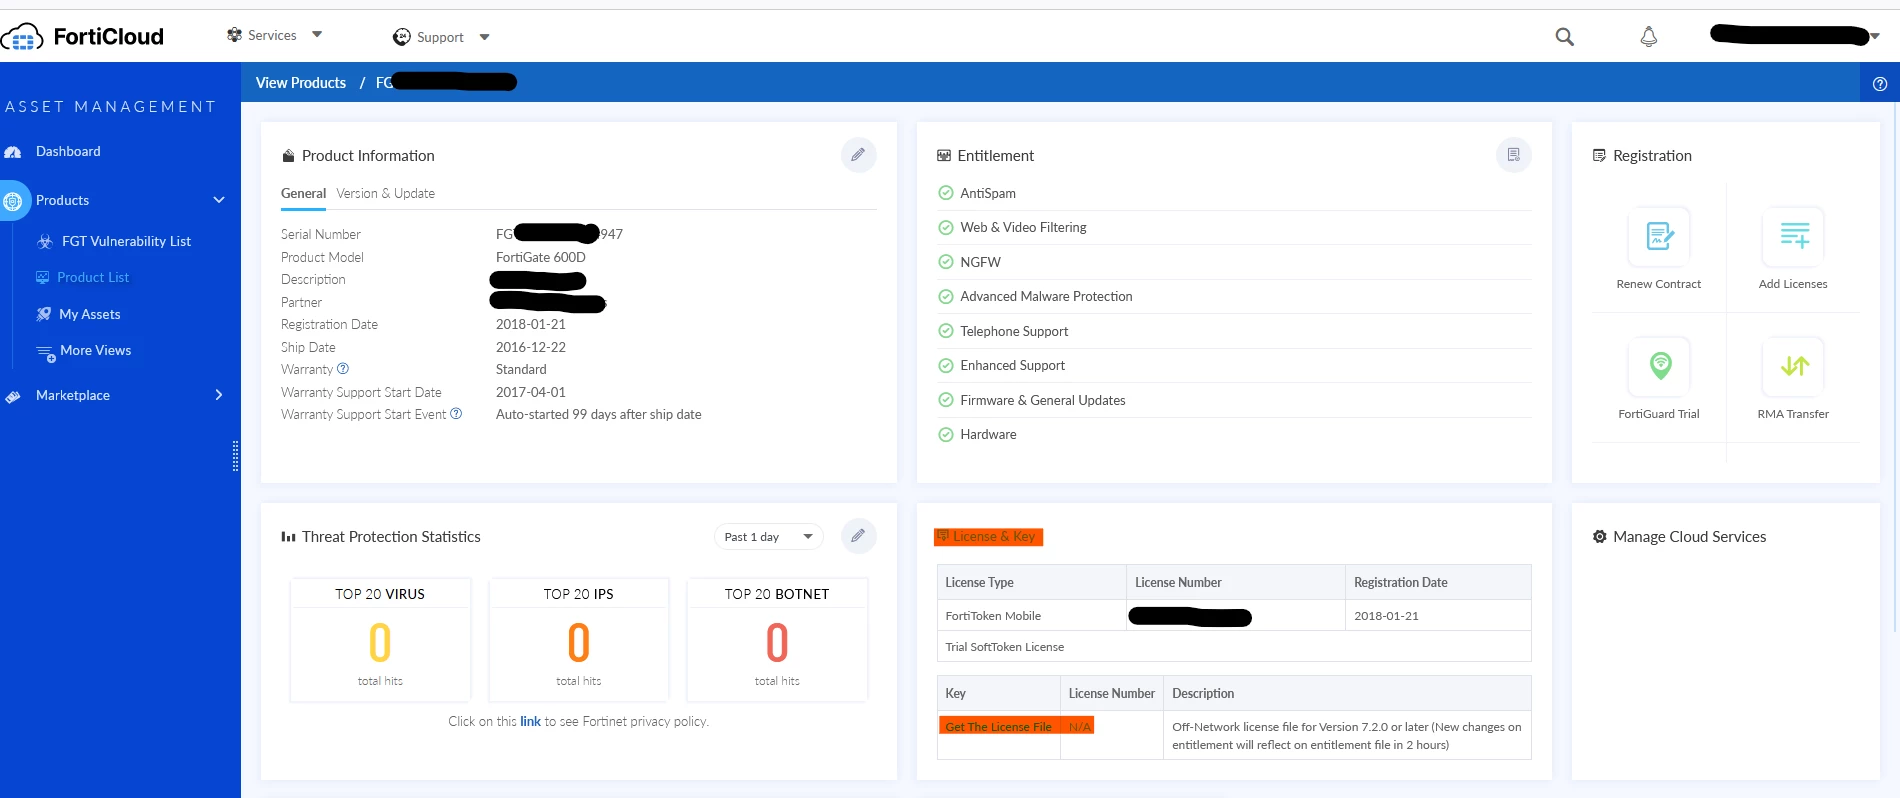Click the FortiGuard Trial icon
The image size is (1900, 798).
coord(1660,366)
